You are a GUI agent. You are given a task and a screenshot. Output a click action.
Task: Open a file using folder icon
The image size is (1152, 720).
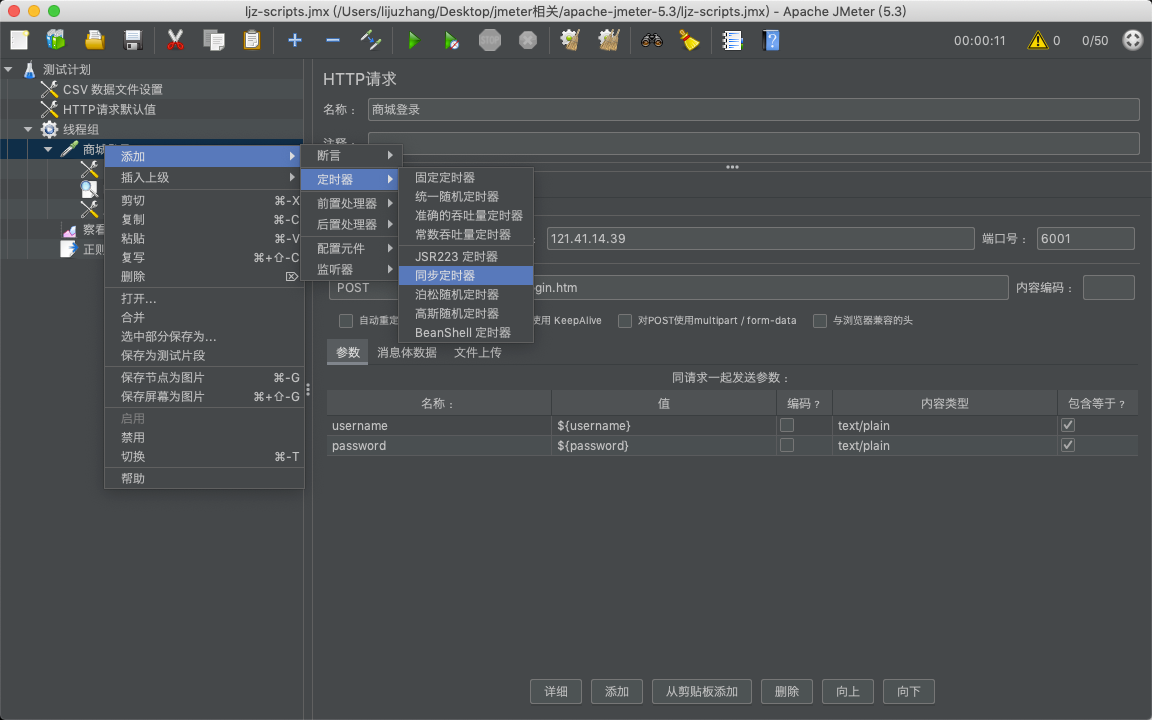tap(95, 40)
